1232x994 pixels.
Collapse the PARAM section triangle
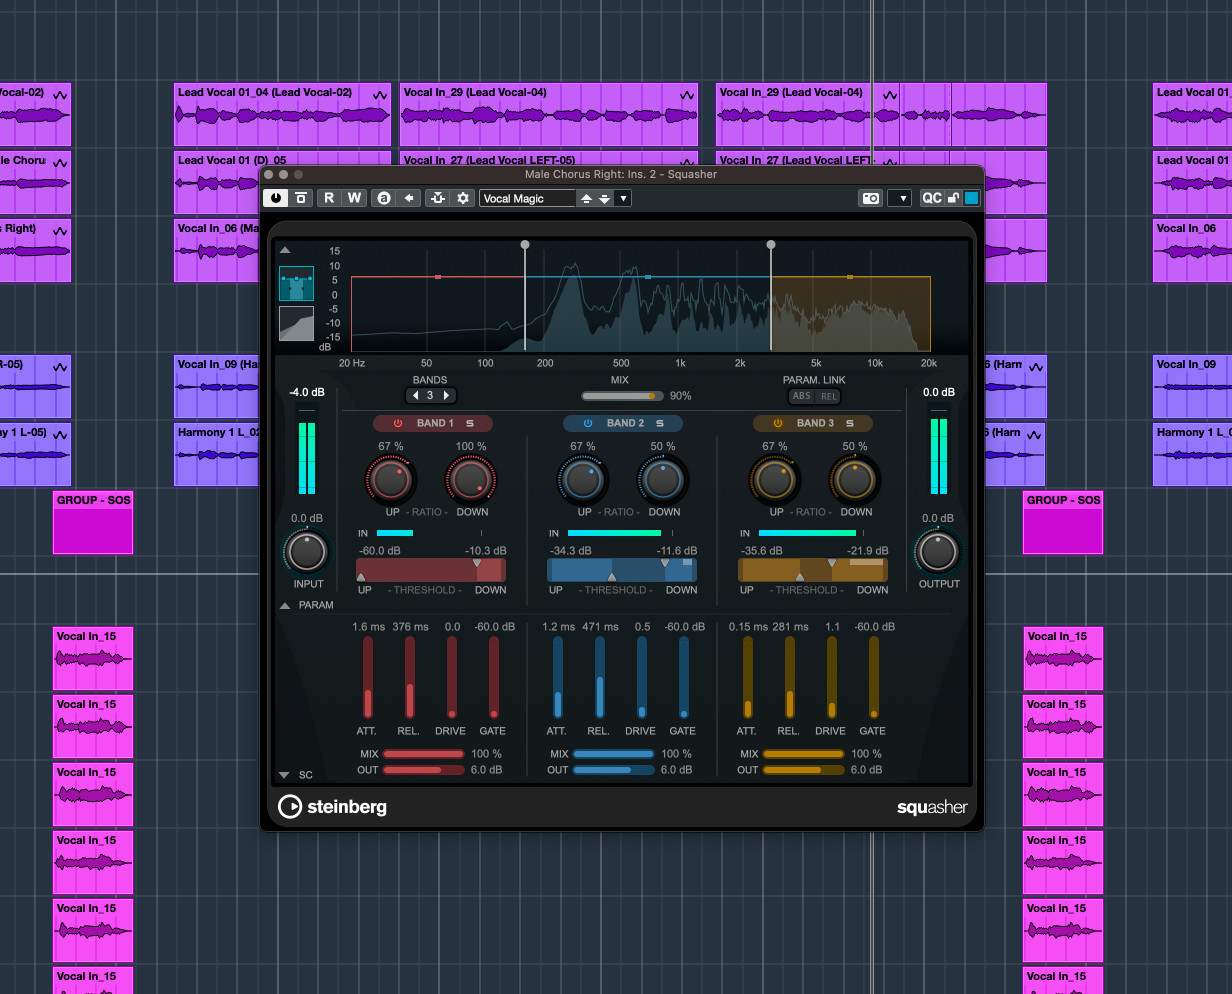pos(285,605)
